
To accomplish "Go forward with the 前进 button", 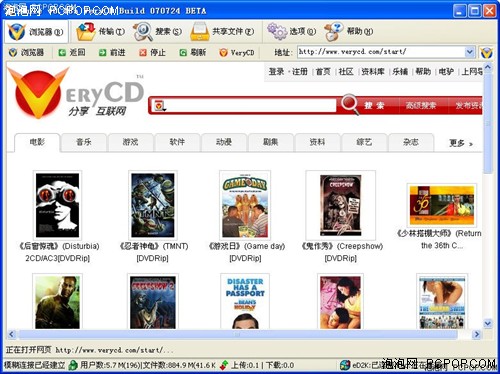I will [112, 52].
